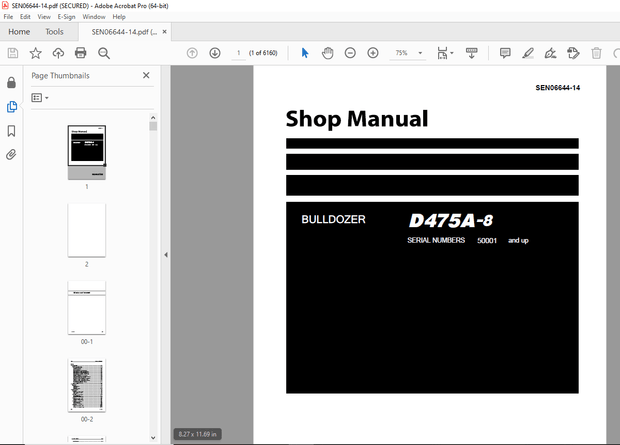620x445 pixels.
Task: Open the View menu
Action: [44, 17]
